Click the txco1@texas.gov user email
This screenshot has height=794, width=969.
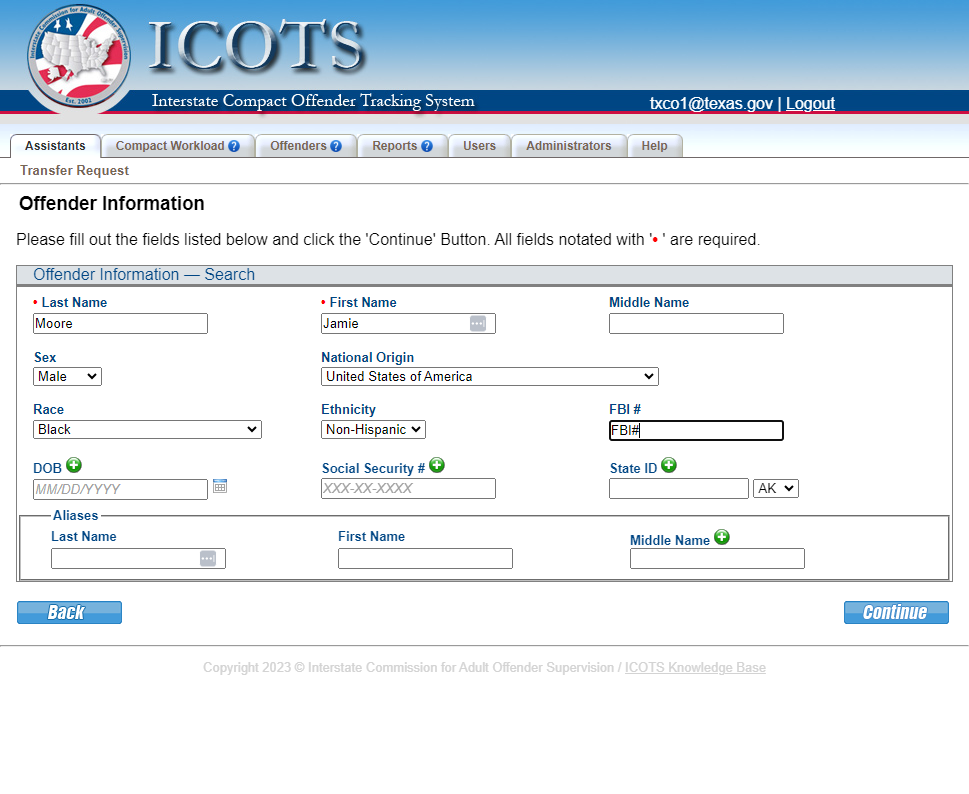[711, 103]
